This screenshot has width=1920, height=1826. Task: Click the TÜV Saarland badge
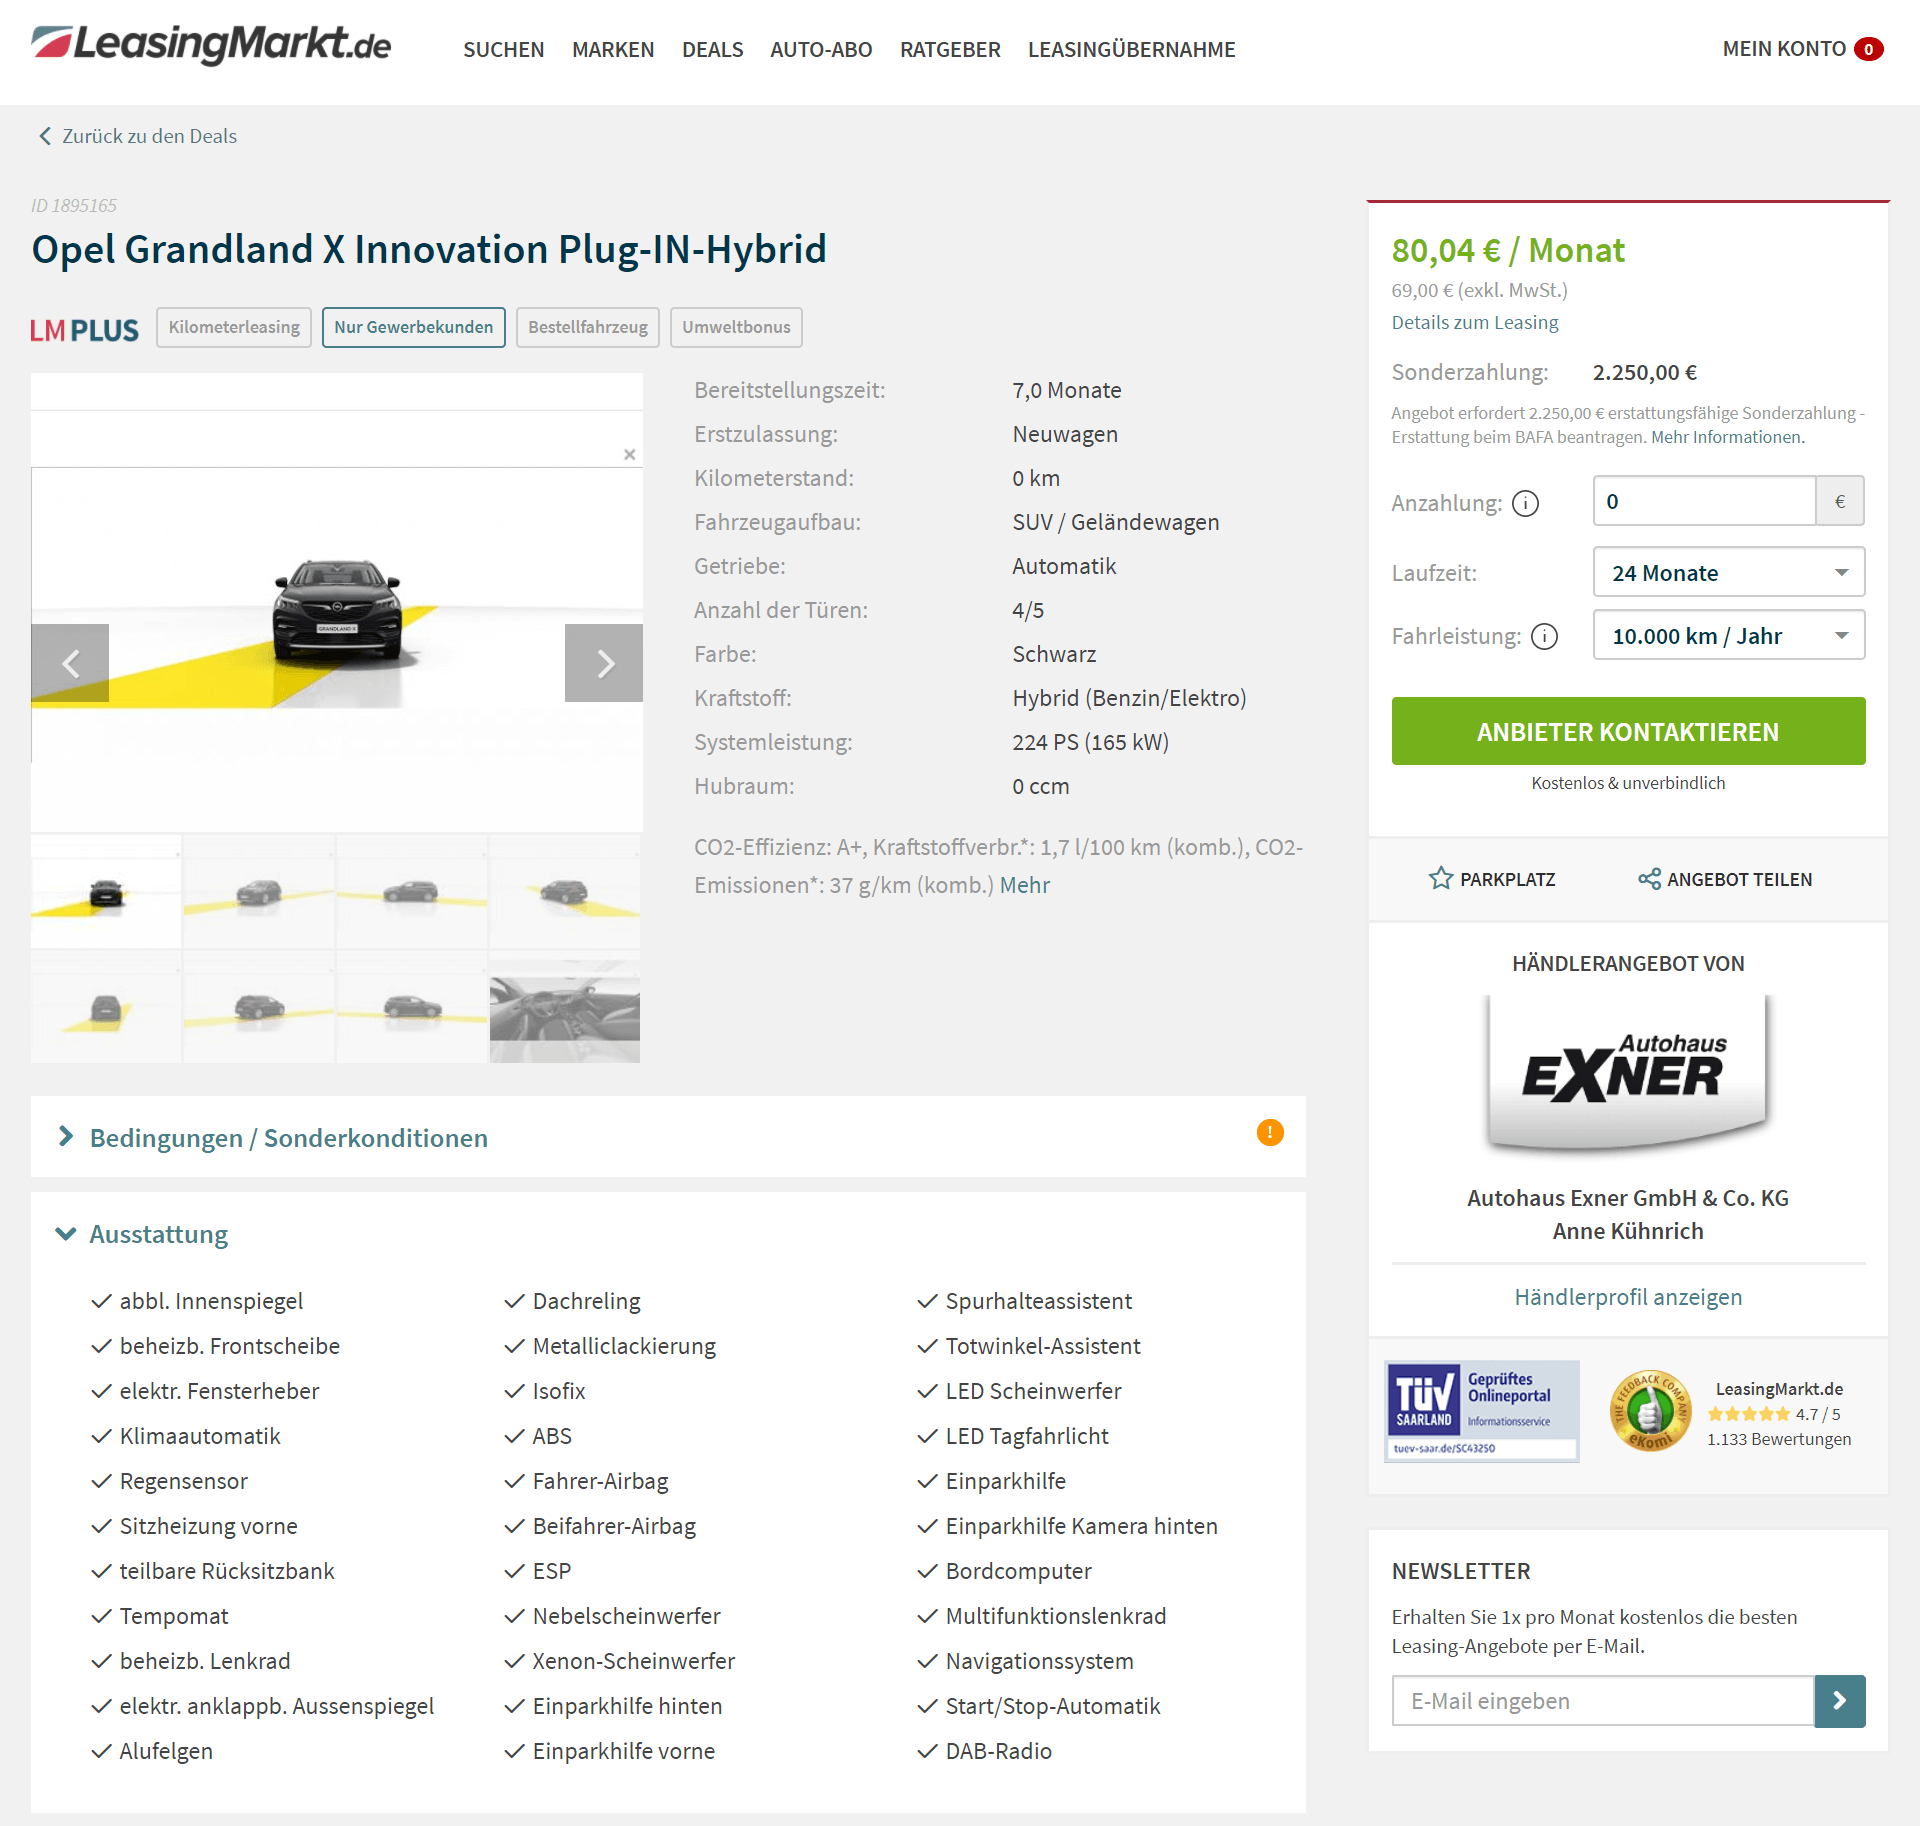pos(1482,1411)
